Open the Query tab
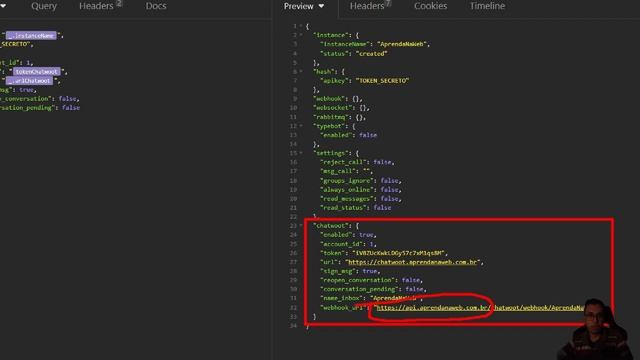 tap(44, 6)
